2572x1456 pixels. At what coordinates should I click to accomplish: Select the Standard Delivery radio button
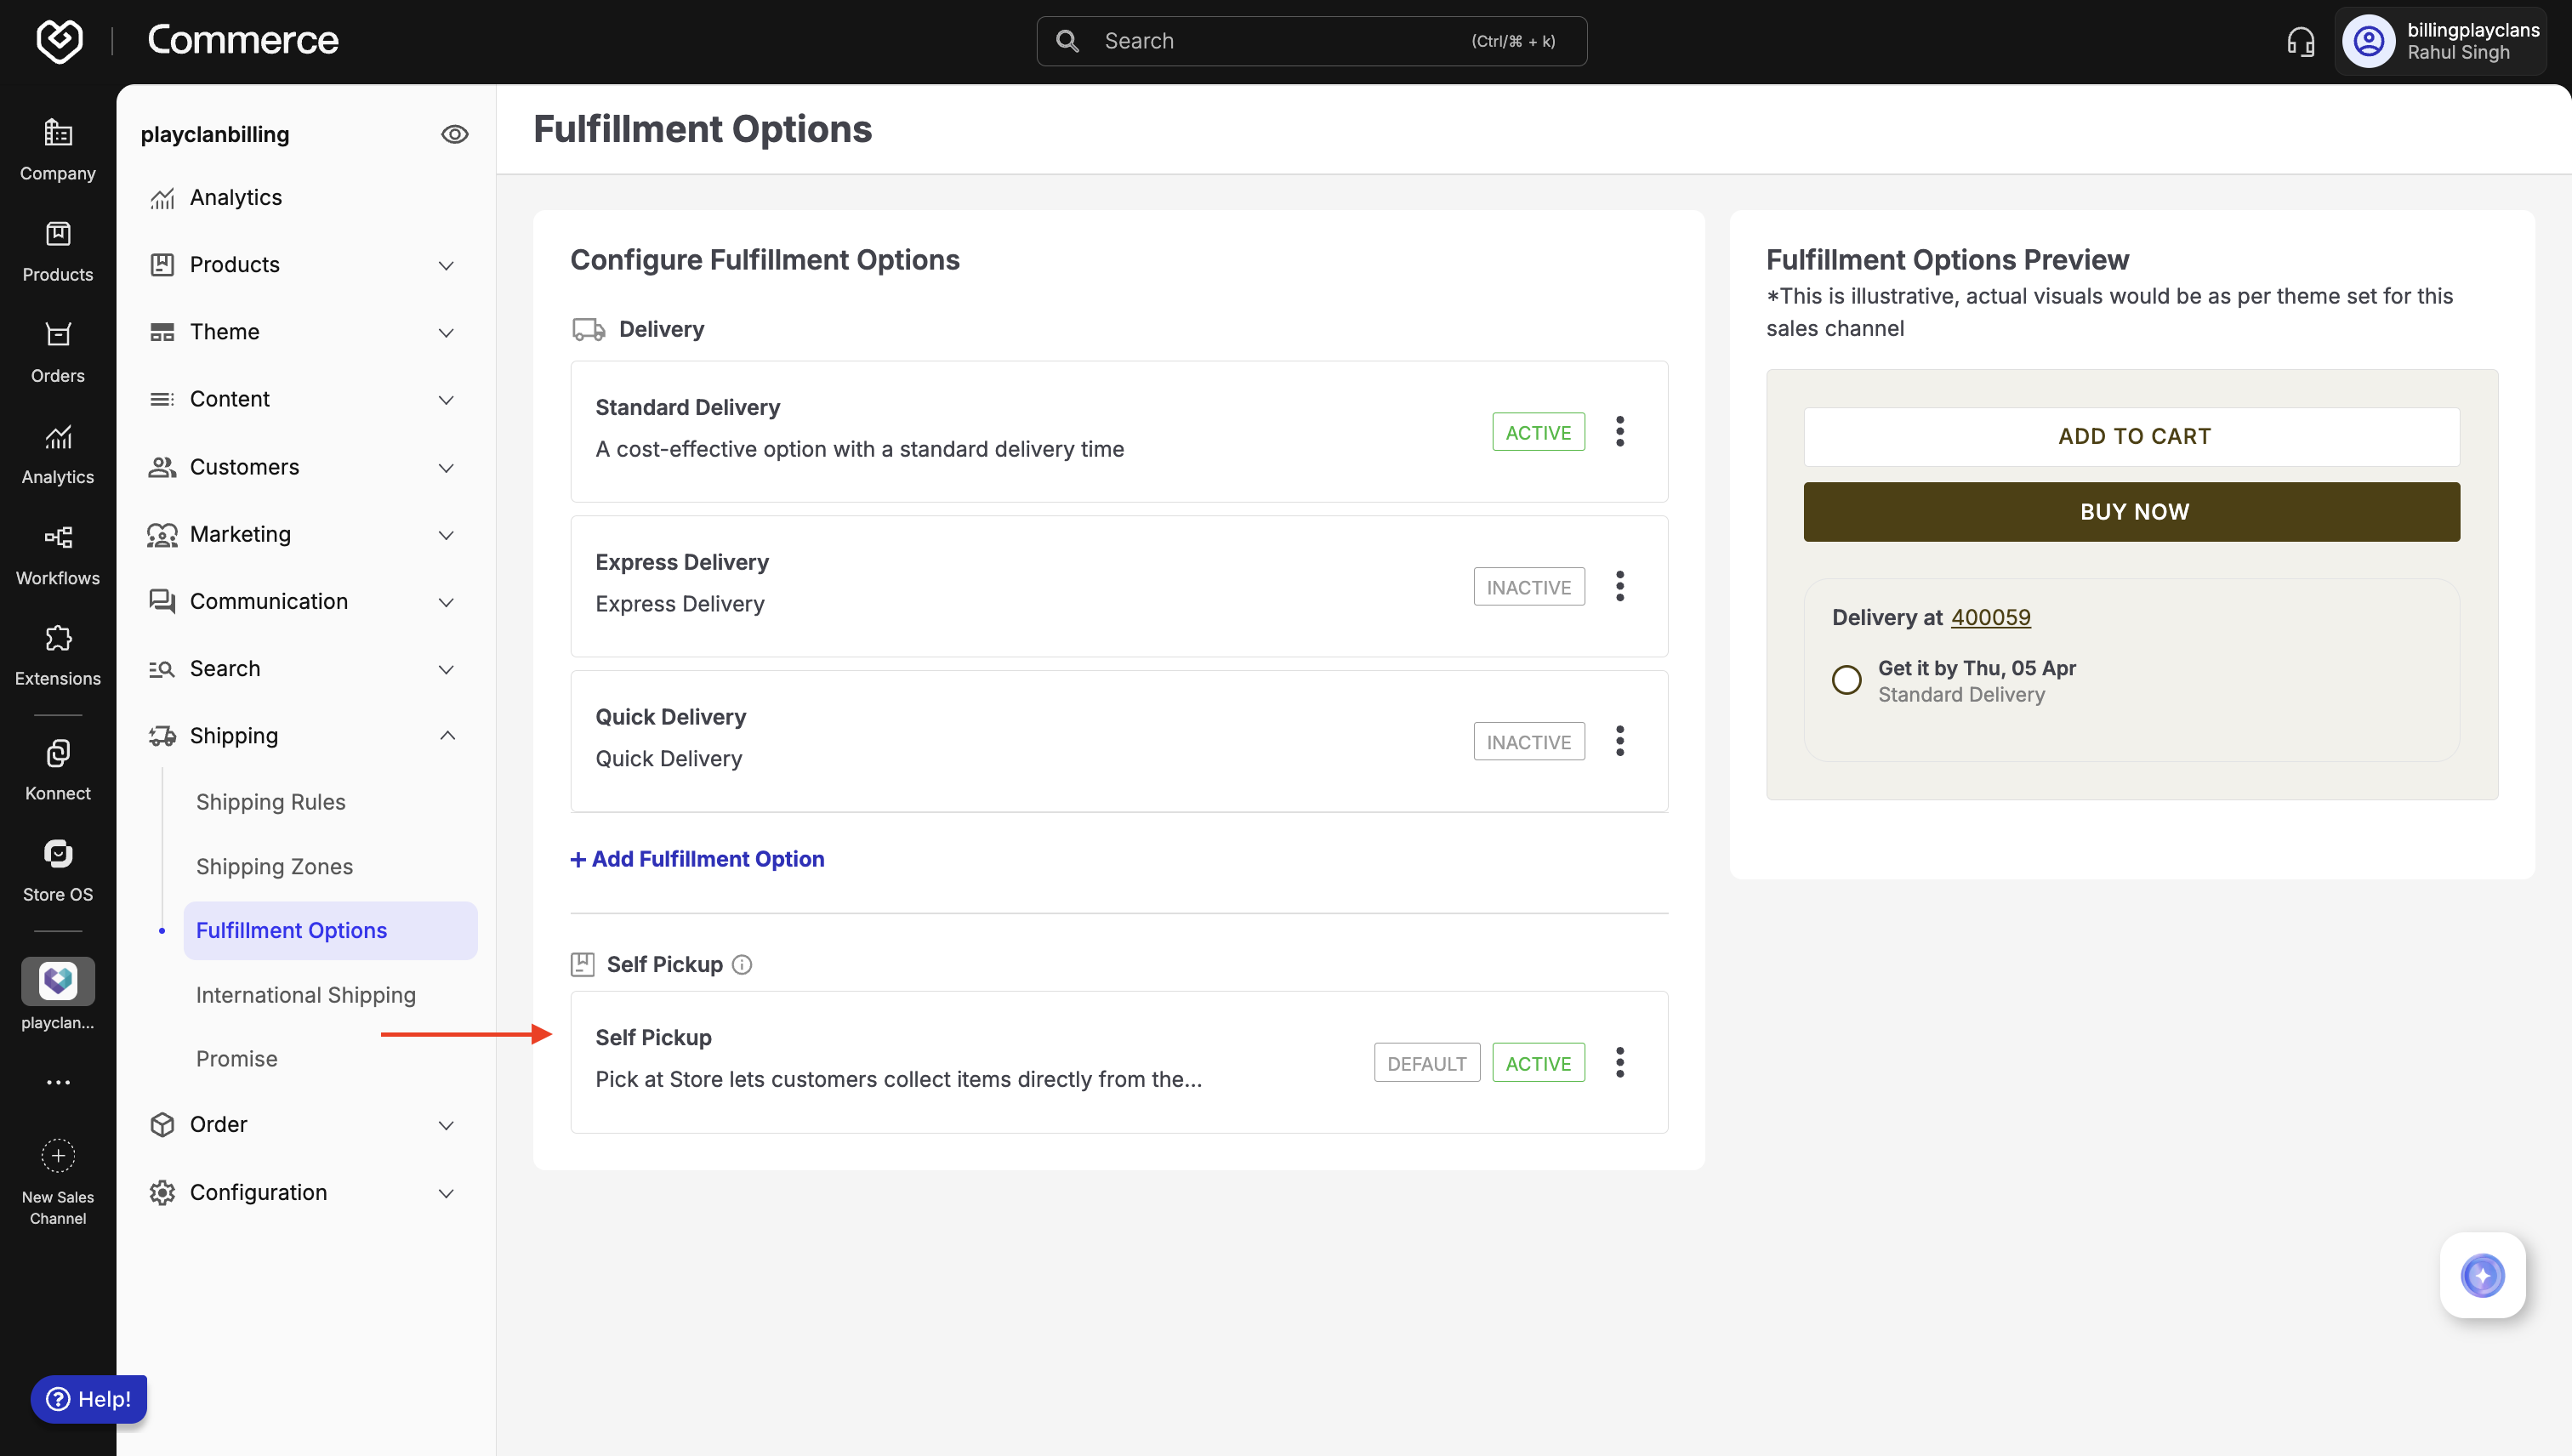coord(1846,680)
